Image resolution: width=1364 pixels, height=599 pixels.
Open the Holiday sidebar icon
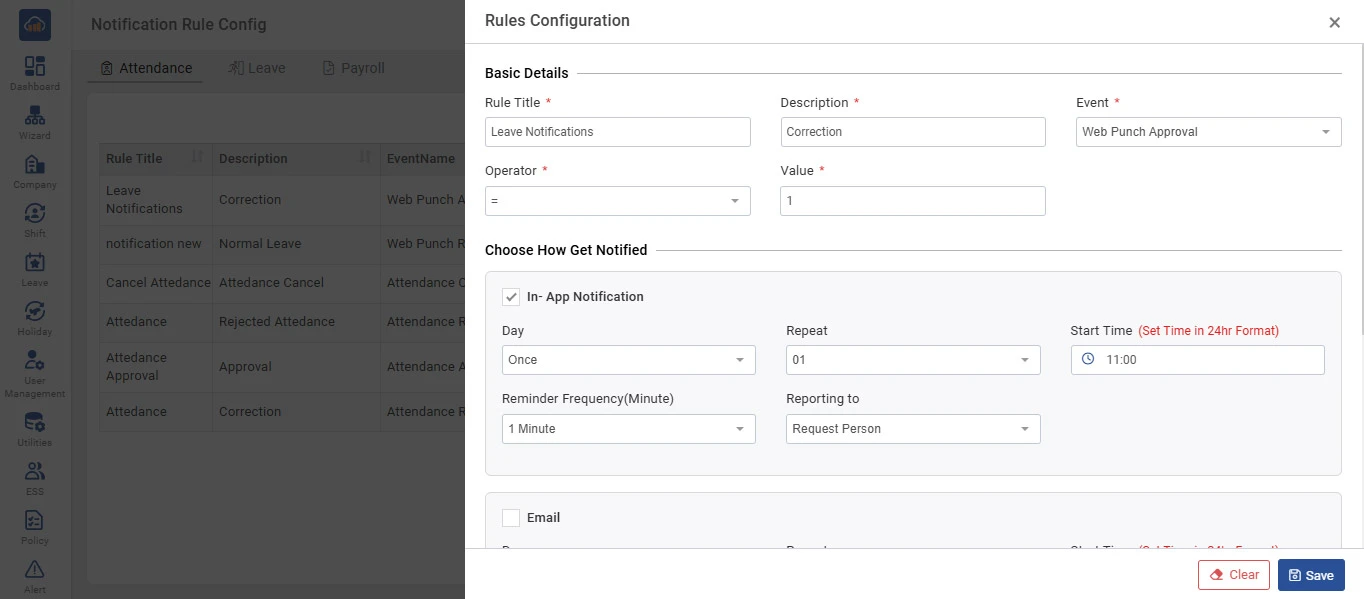(x=35, y=312)
